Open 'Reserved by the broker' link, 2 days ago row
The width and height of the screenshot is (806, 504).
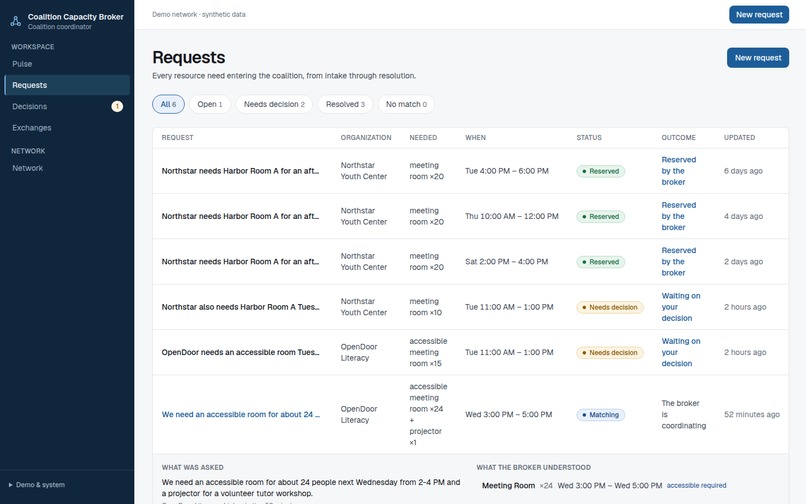[x=679, y=261]
